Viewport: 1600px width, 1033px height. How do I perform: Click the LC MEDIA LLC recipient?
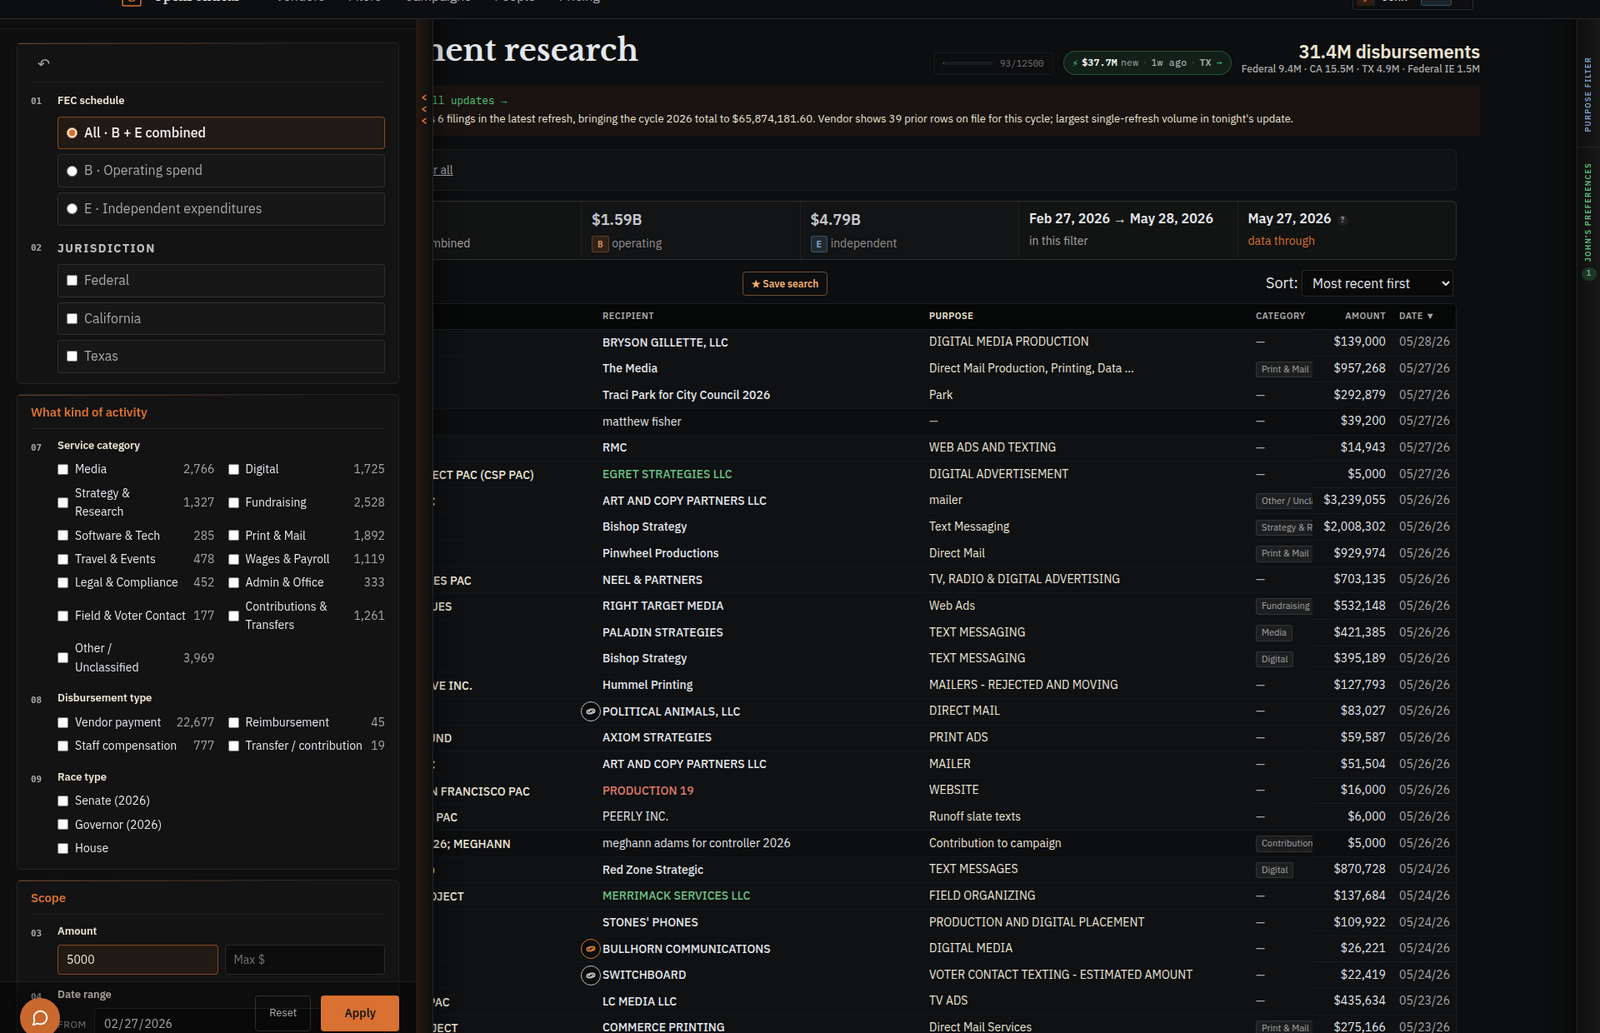point(639,1001)
